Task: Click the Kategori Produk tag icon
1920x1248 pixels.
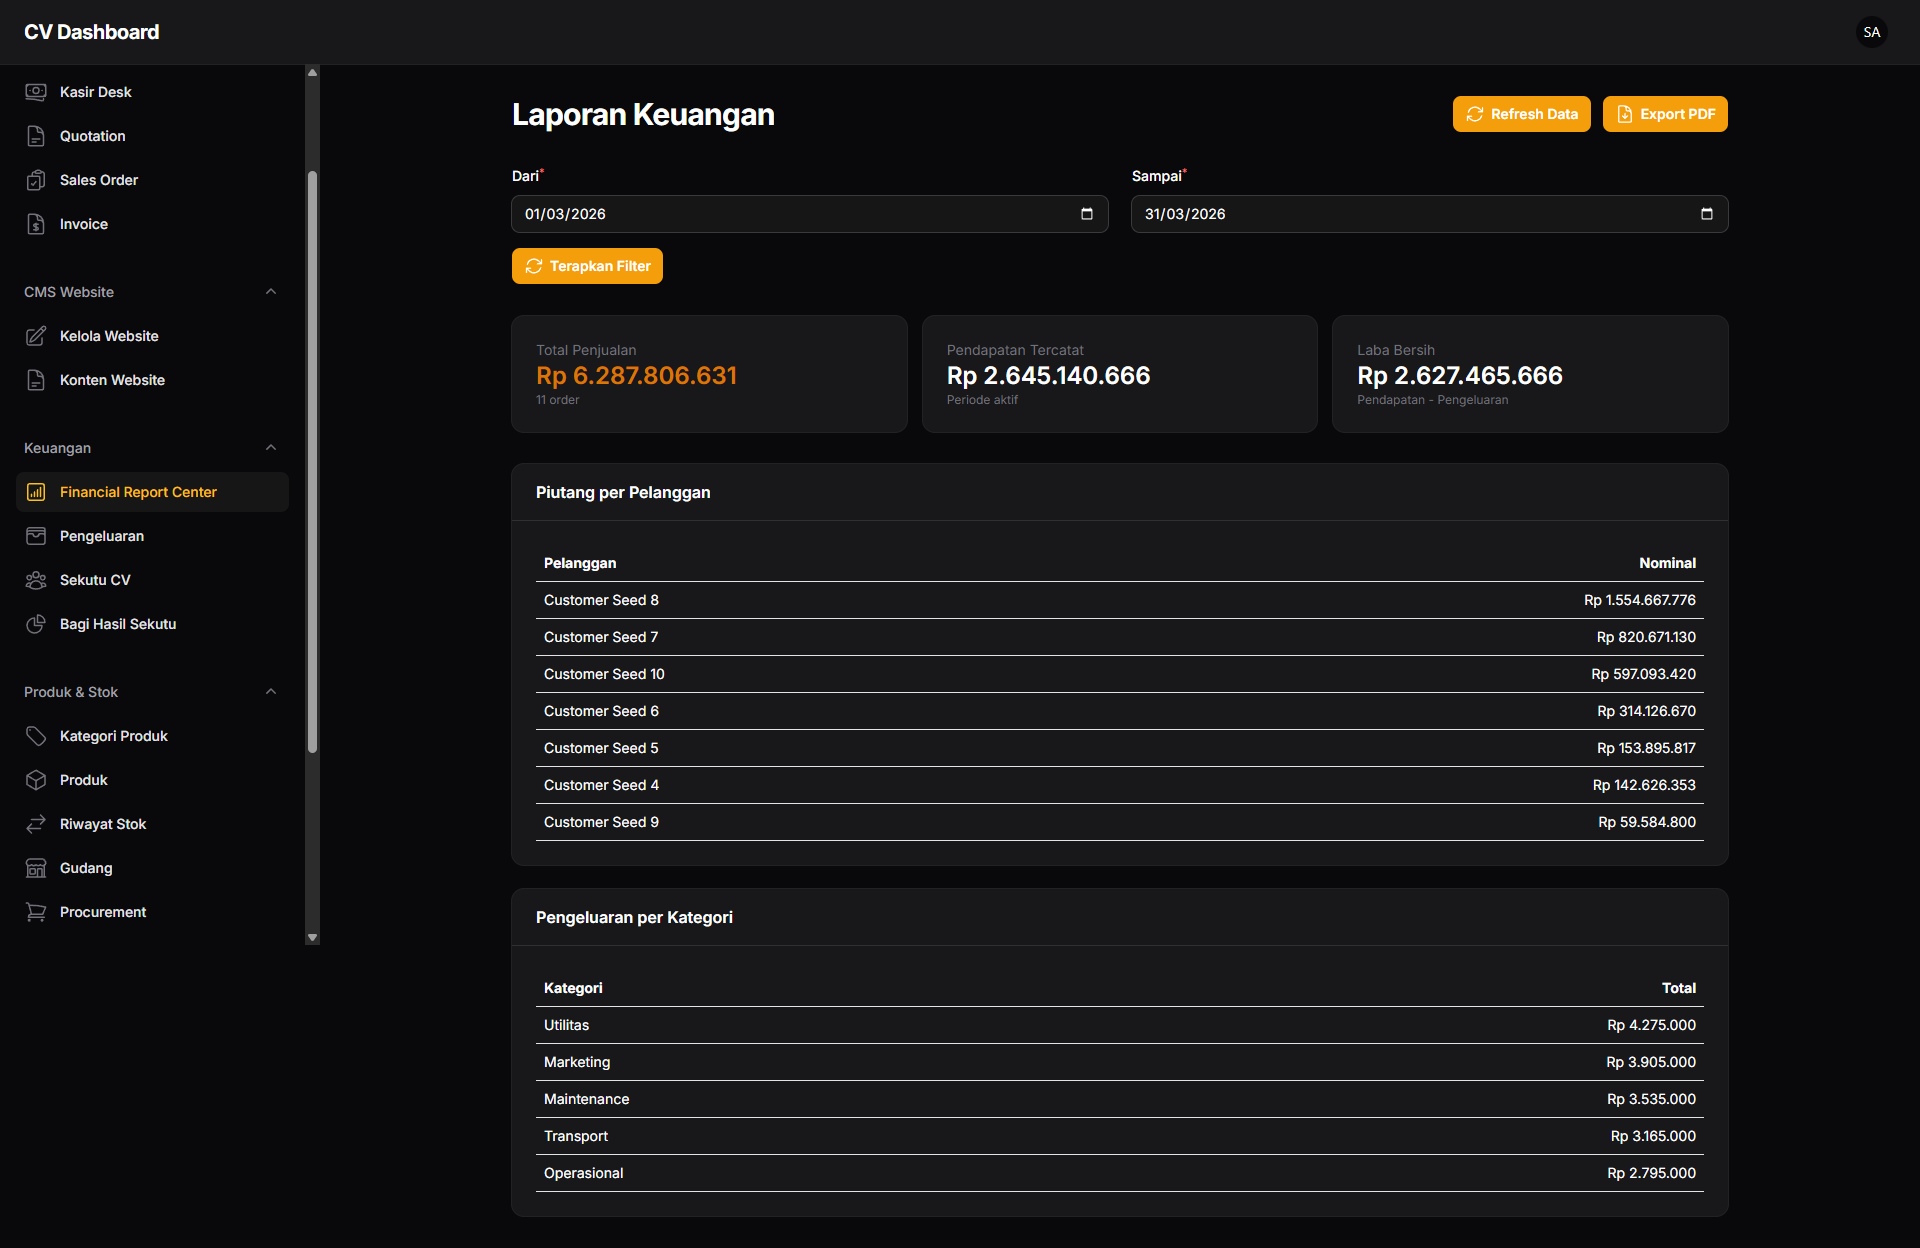Action: (x=36, y=736)
